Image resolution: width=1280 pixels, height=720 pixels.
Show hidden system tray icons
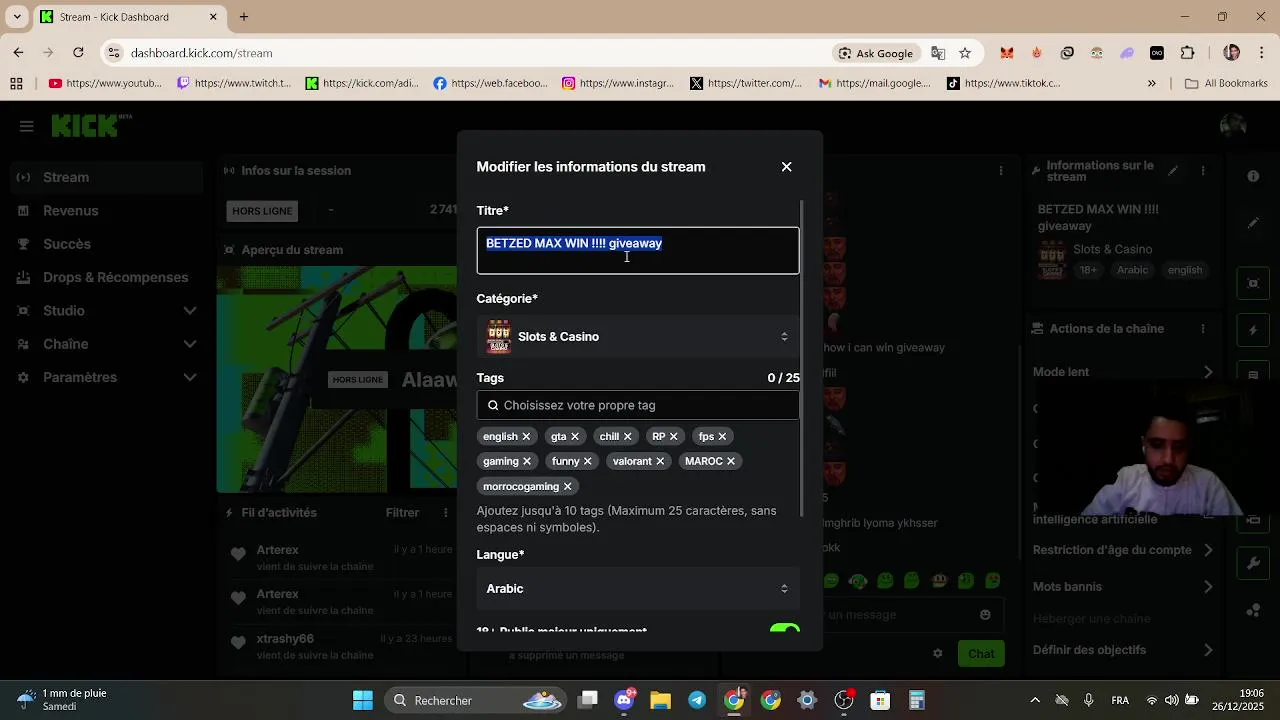tap(1035, 700)
